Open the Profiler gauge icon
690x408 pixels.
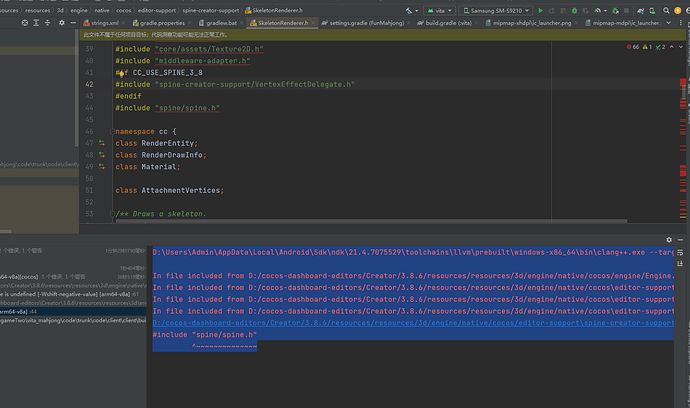(598, 11)
